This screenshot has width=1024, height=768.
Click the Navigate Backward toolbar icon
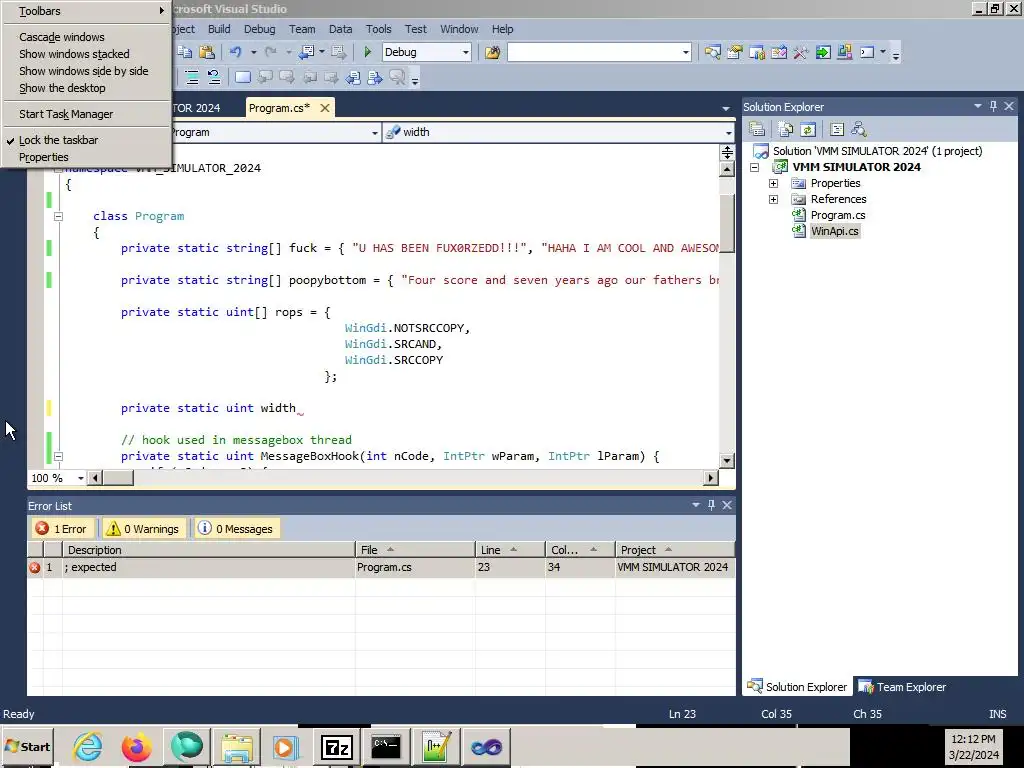point(306,52)
